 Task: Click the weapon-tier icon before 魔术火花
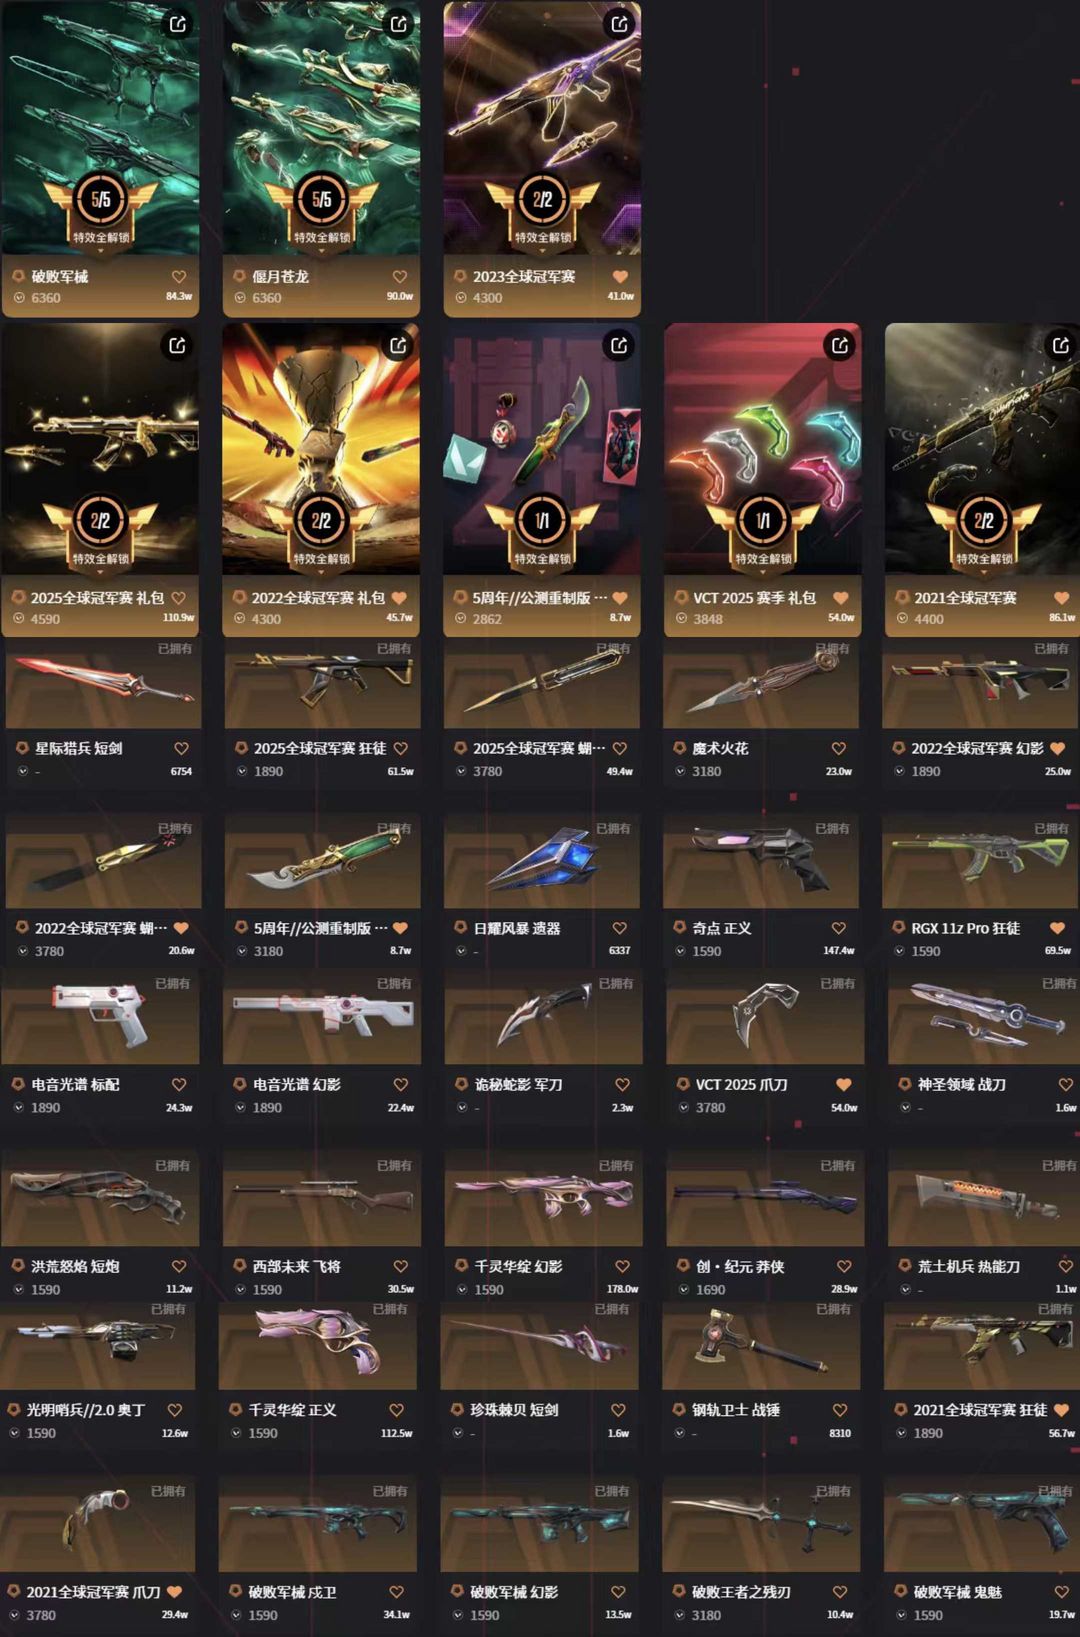679,748
